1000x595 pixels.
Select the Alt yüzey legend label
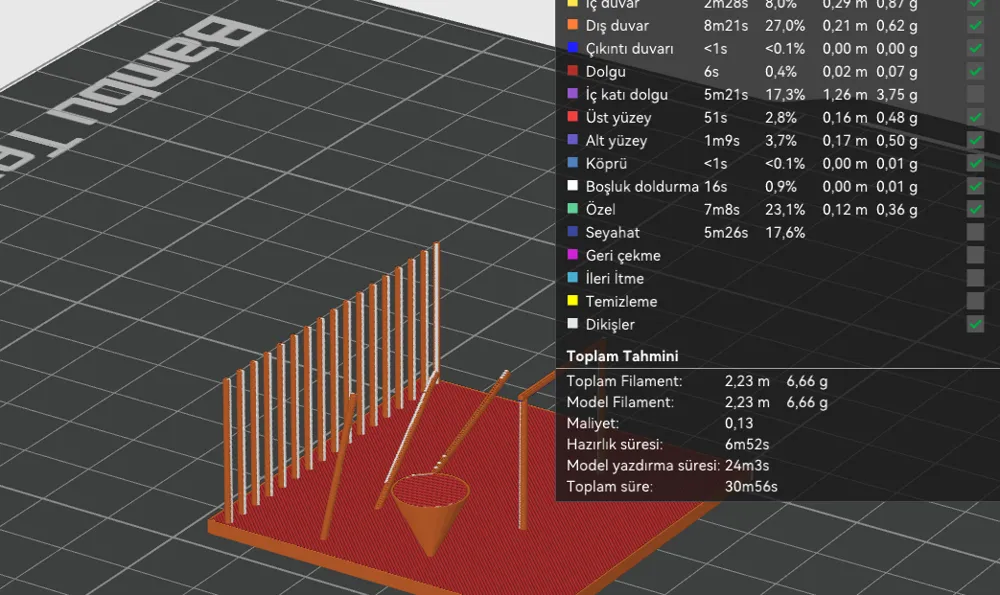(616, 140)
